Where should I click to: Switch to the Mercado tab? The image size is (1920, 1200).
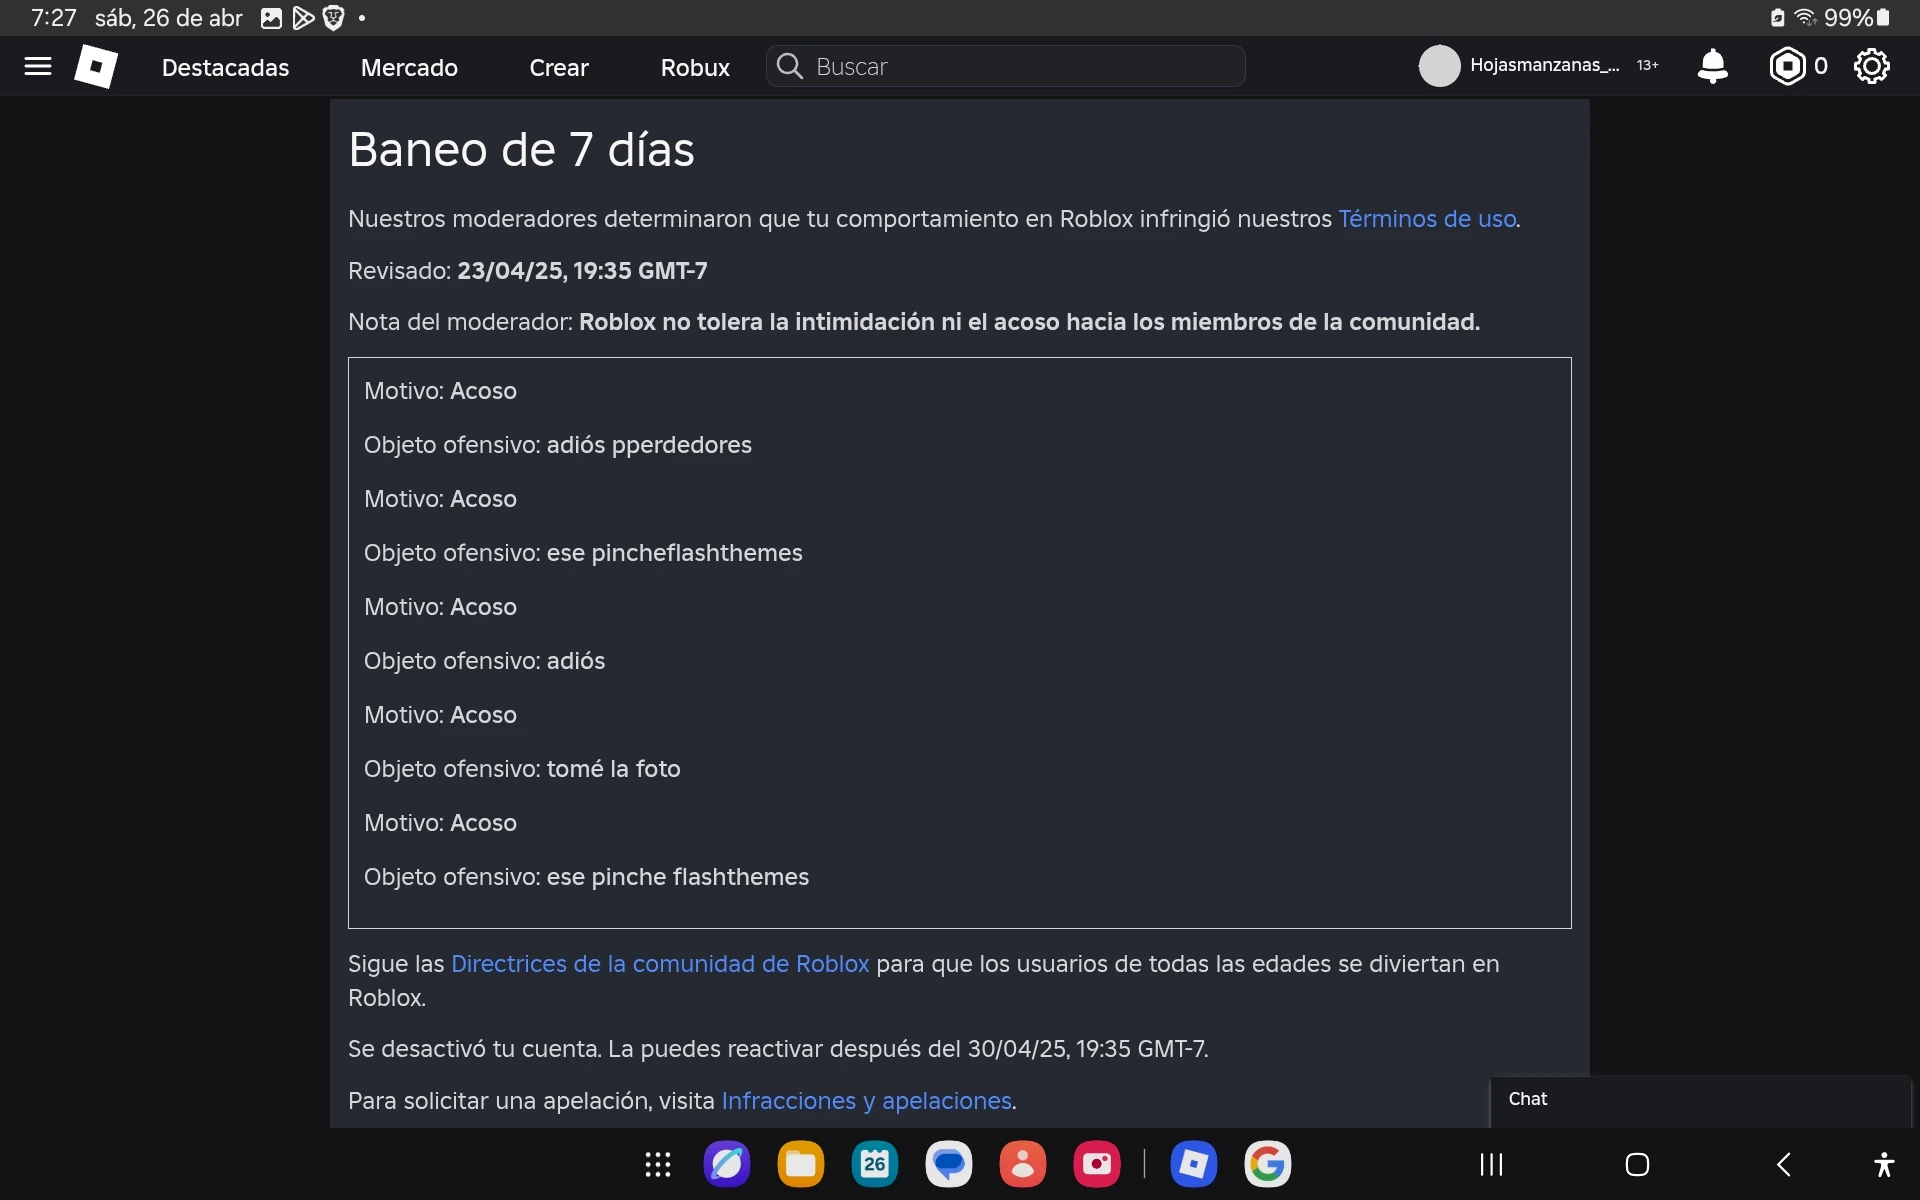click(408, 67)
